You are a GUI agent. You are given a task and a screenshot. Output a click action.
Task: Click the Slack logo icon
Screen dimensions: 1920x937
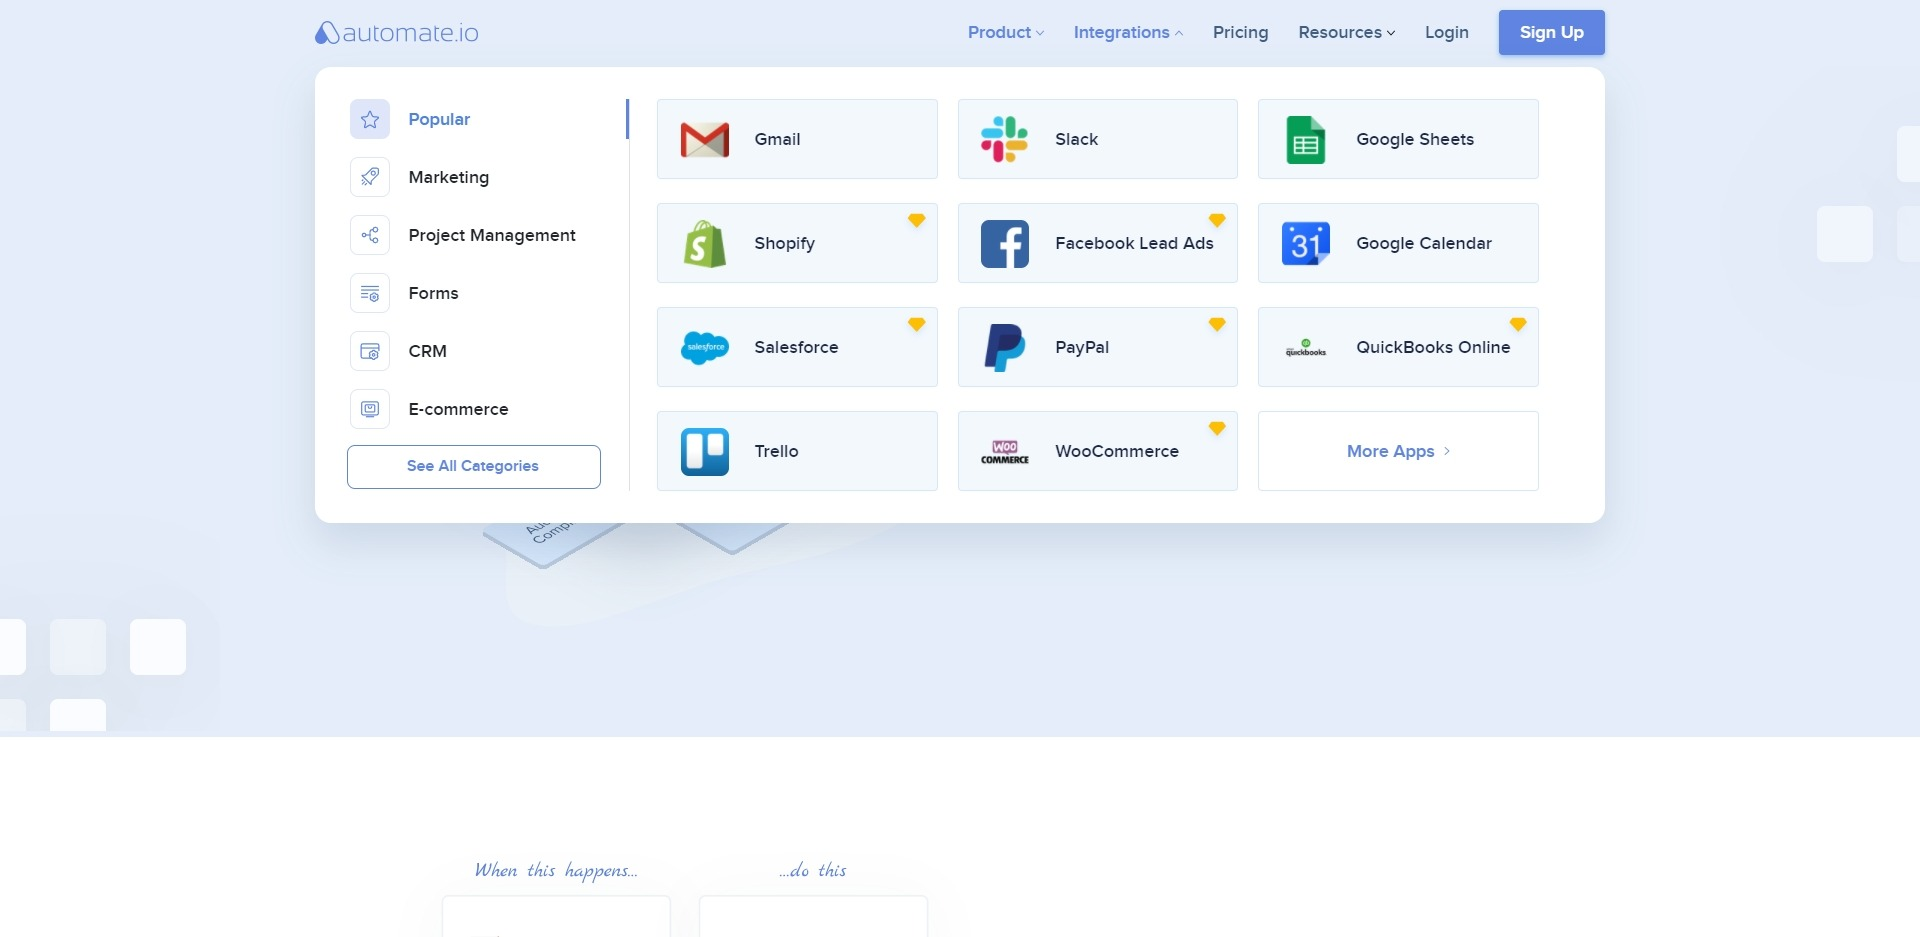(1004, 139)
